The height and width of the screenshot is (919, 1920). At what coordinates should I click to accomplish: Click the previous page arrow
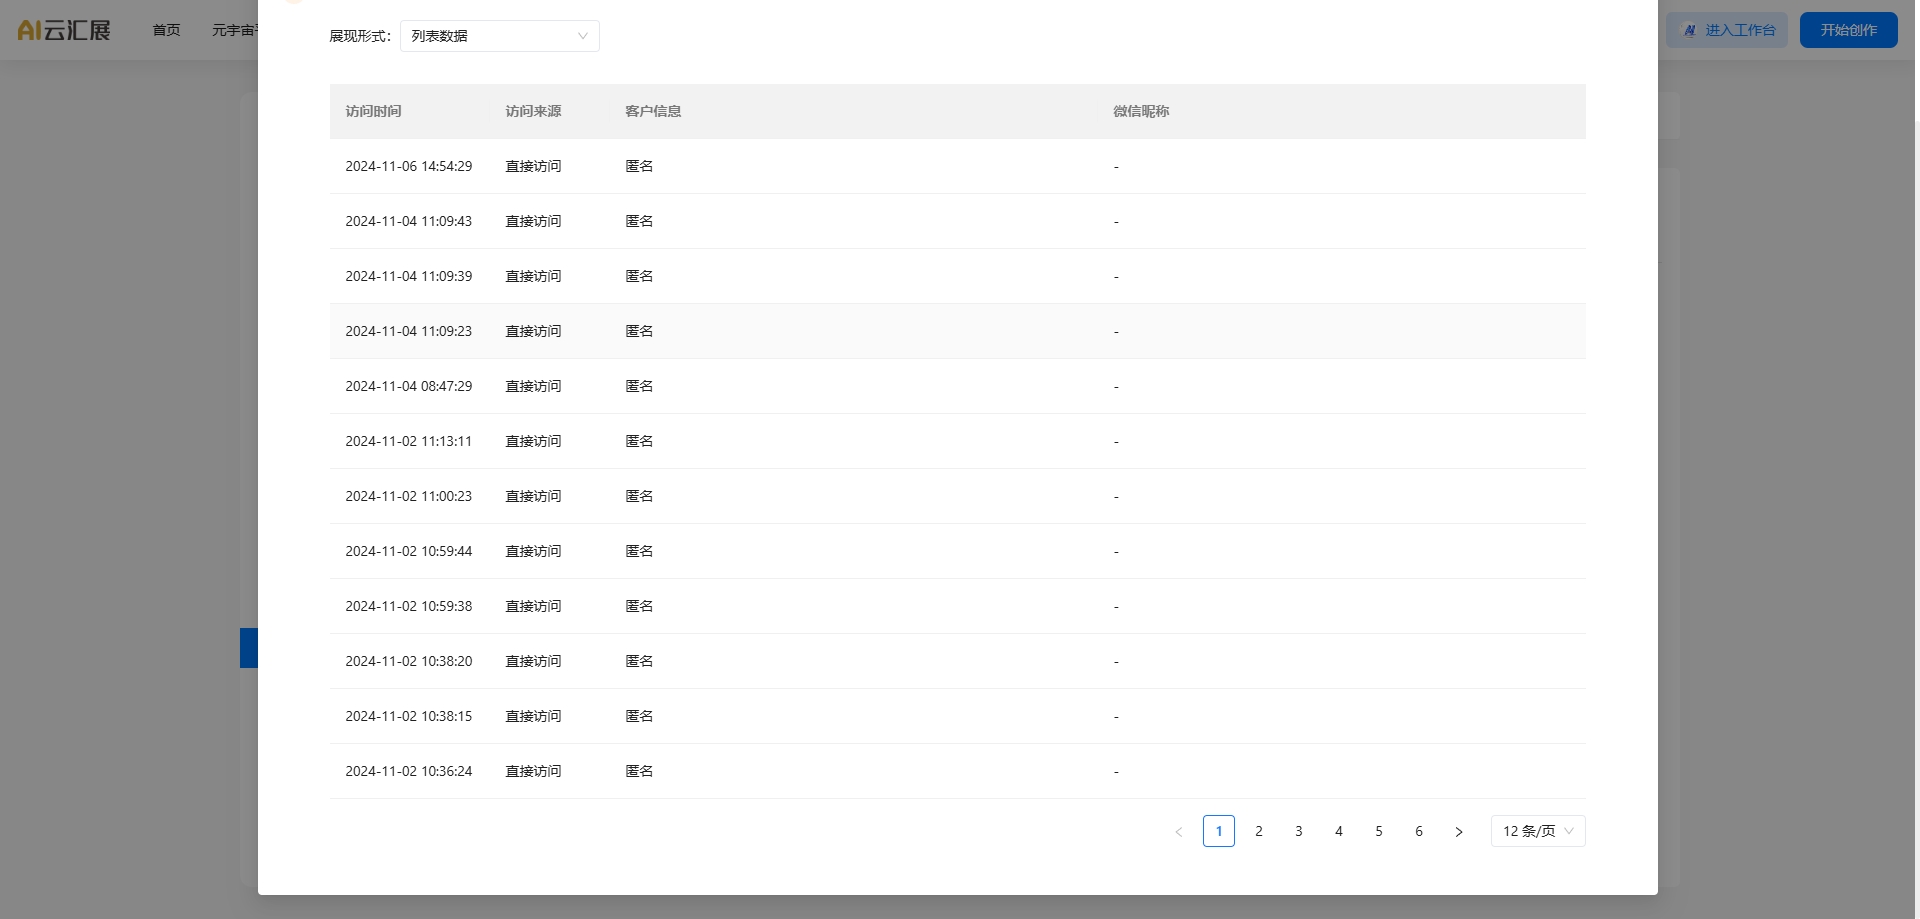pos(1179,831)
